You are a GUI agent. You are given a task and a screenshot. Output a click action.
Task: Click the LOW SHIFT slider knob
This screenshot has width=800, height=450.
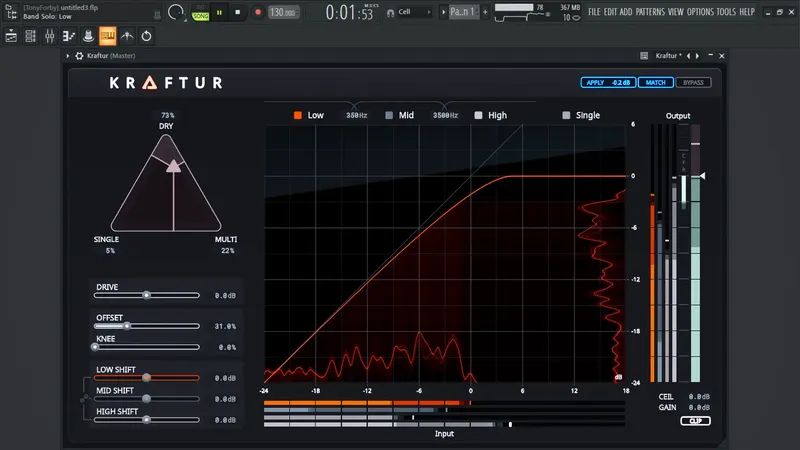146,378
